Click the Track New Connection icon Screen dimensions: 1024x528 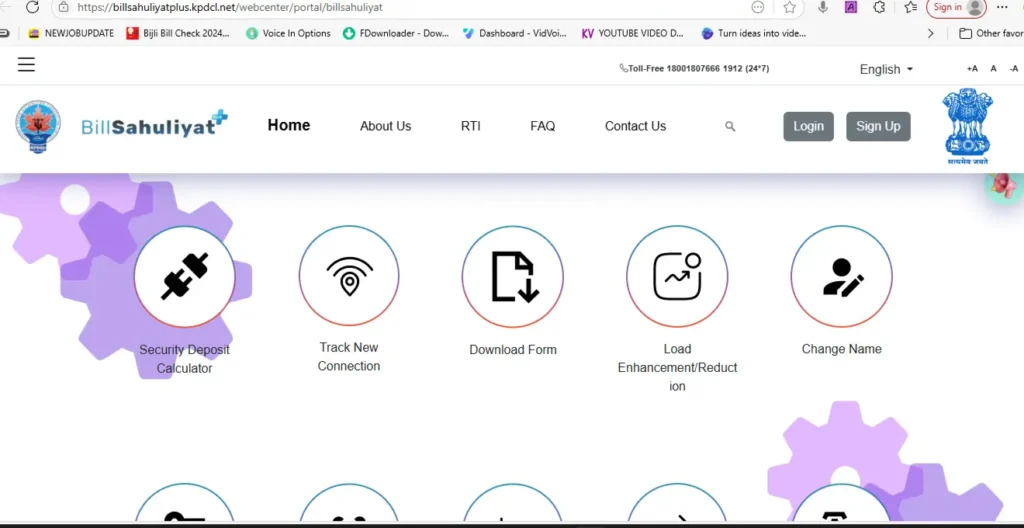(349, 276)
